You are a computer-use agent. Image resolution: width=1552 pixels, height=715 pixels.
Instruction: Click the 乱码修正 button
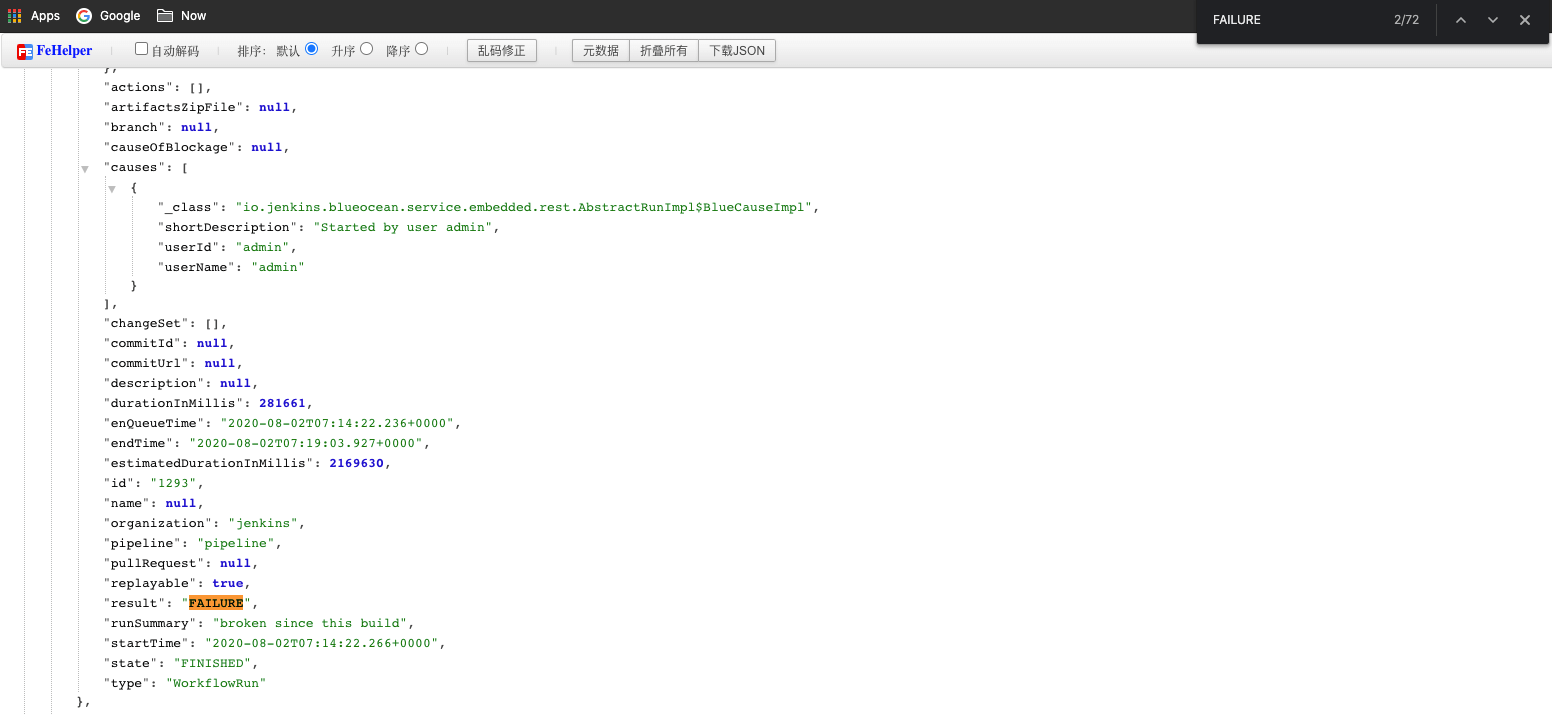click(502, 51)
